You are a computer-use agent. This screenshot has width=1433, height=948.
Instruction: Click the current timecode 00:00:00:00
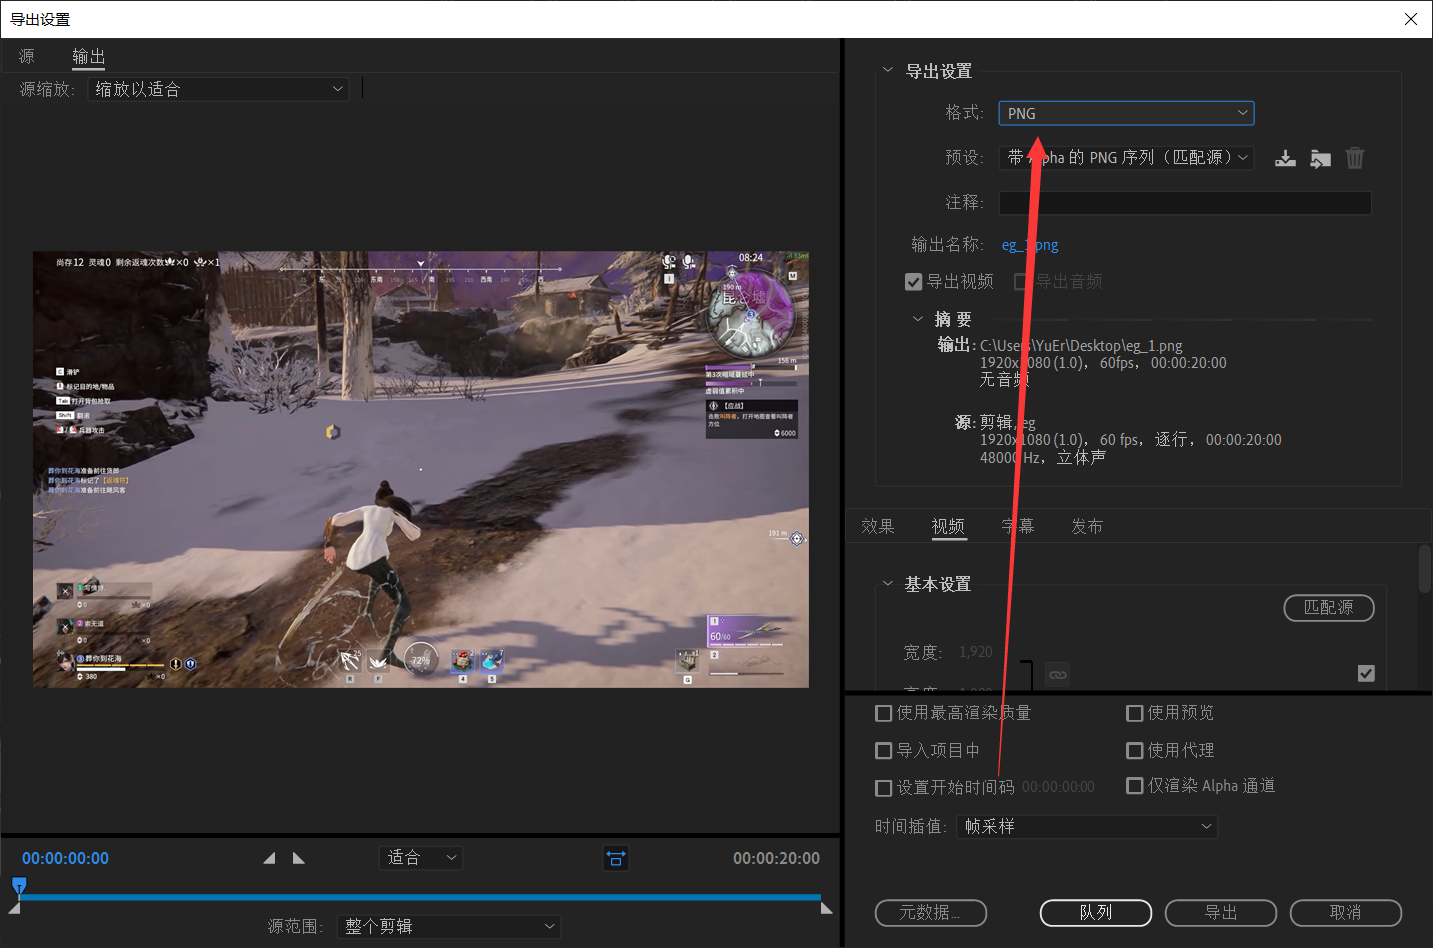point(66,858)
